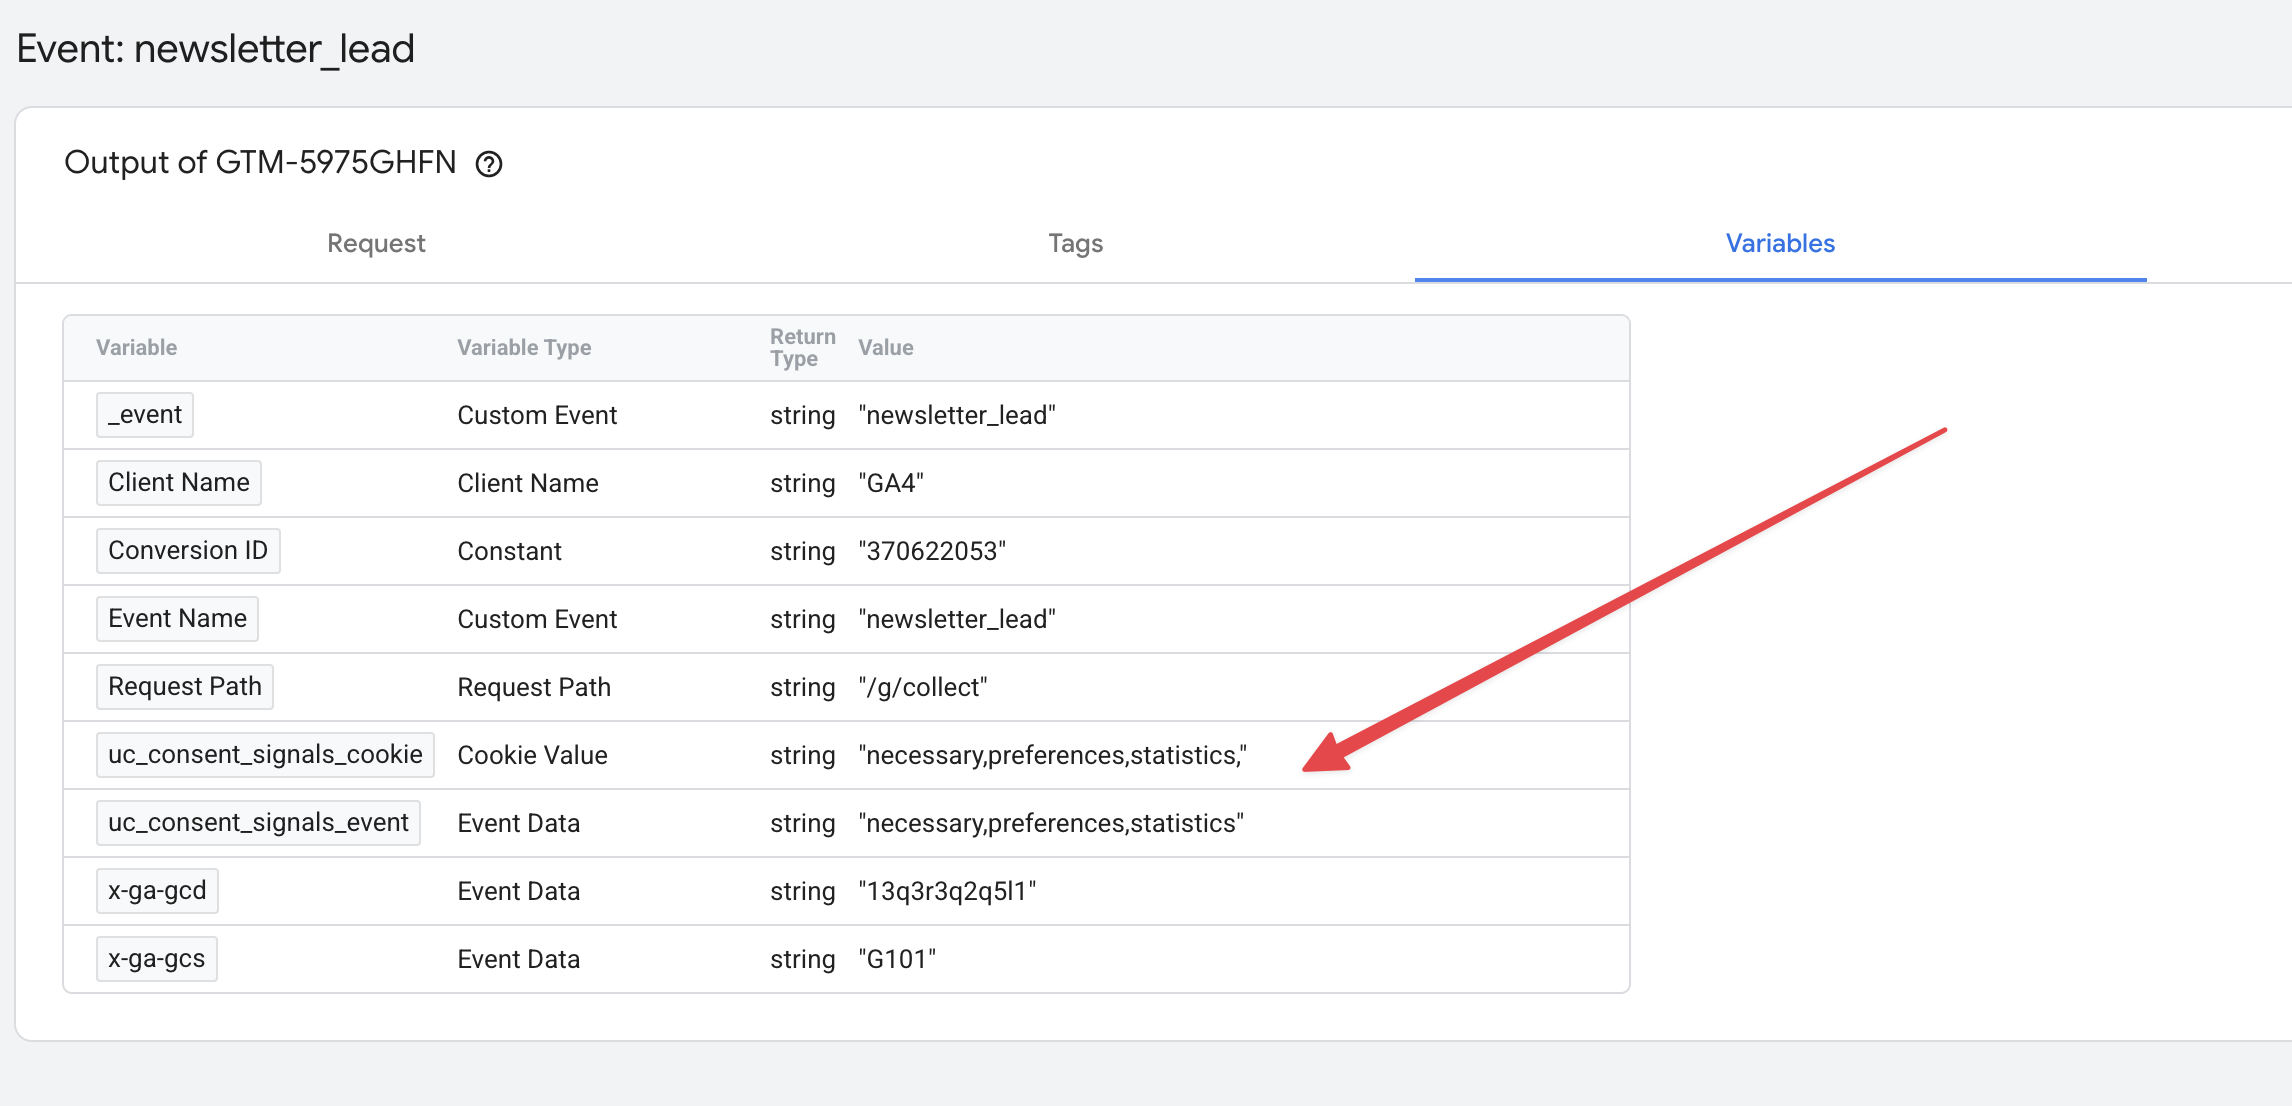This screenshot has width=2292, height=1106.
Task: Open the Tags tab
Action: (x=1075, y=243)
